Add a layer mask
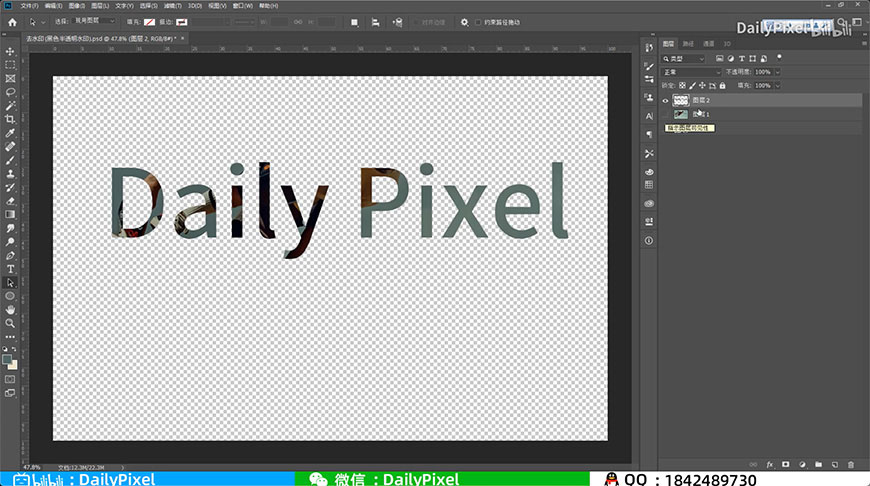Image resolution: width=870 pixels, height=486 pixels. (786, 464)
